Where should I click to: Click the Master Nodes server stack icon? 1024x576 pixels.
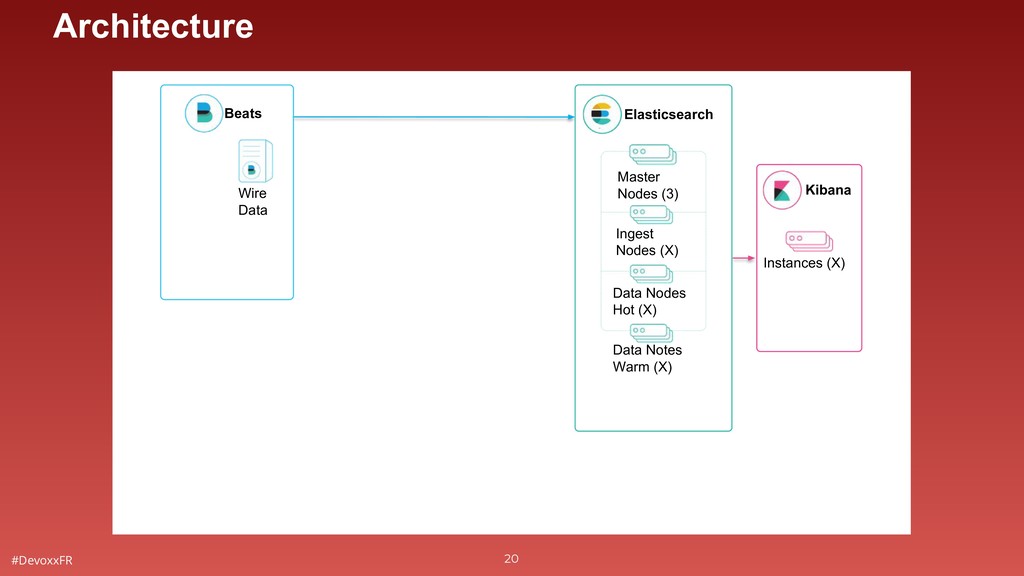[652, 155]
